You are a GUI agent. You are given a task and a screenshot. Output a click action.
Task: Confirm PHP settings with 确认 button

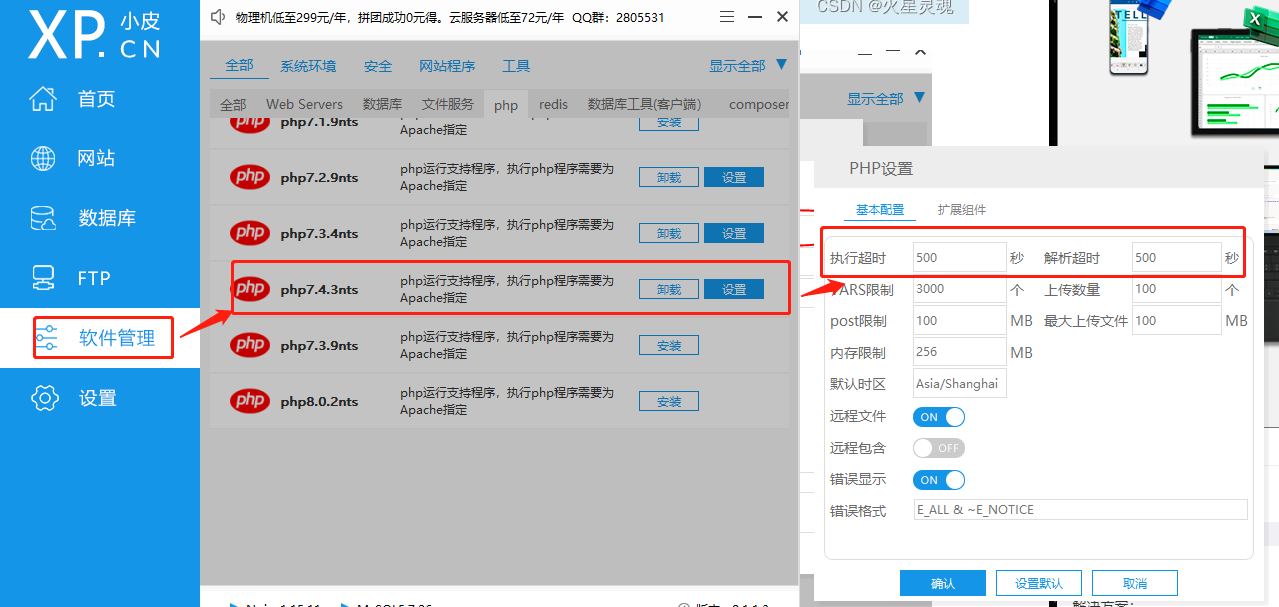(943, 583)
